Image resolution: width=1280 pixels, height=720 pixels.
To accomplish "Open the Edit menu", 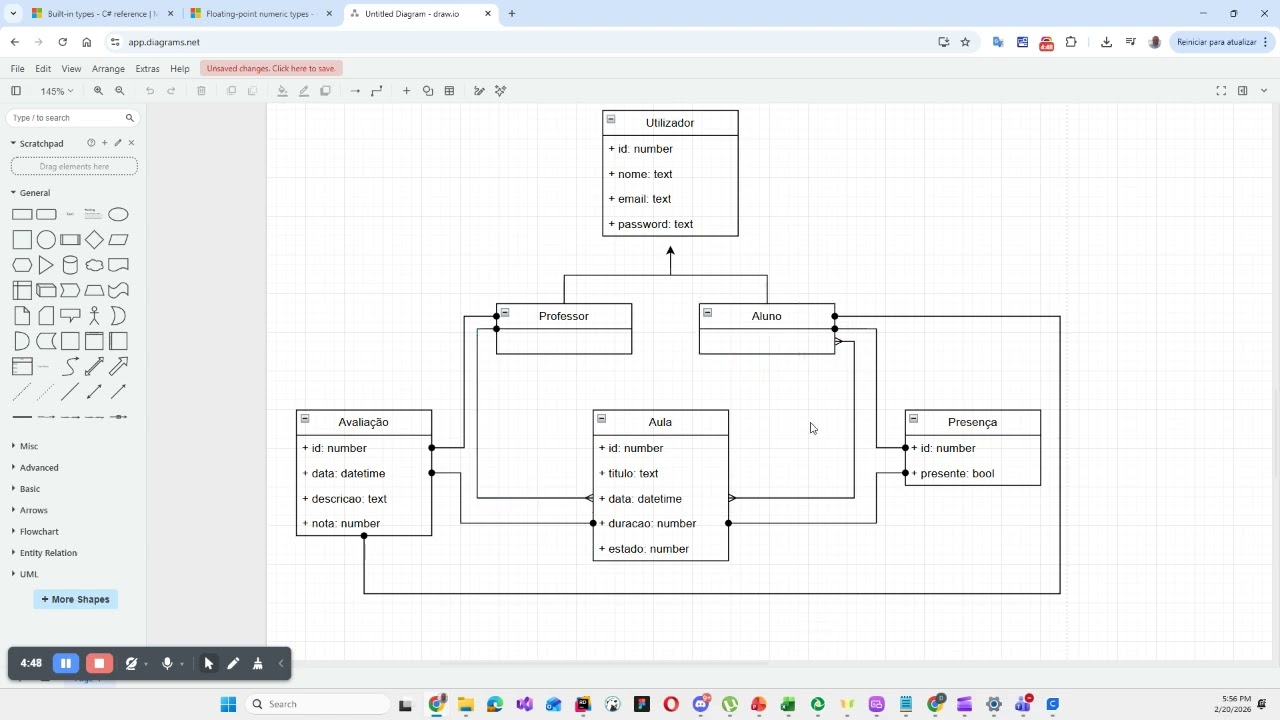I will (43, 69).
